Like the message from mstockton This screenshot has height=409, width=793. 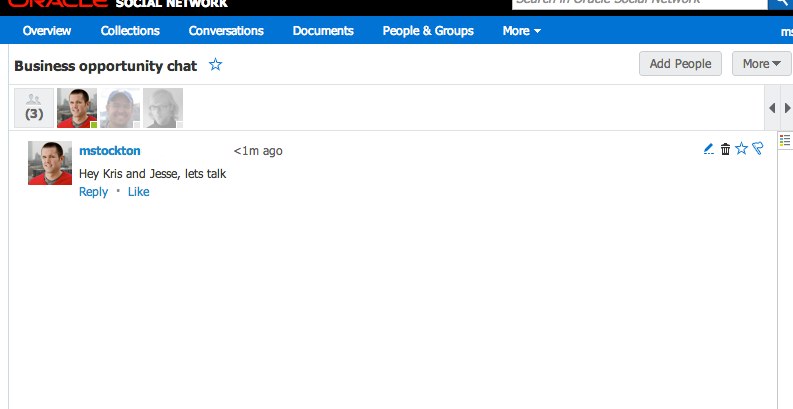(x=139, y=192)
